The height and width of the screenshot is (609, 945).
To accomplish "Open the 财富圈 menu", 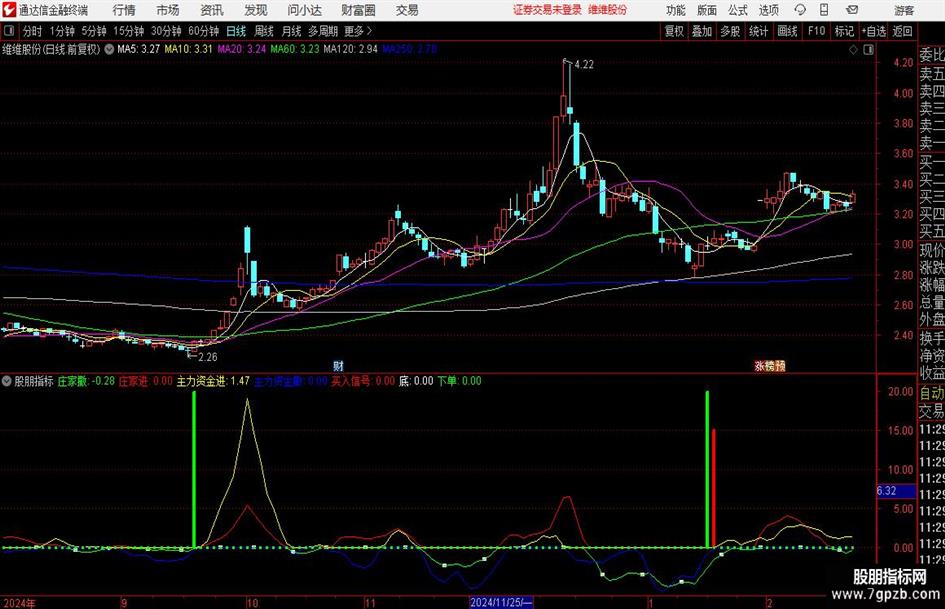I will click(x=358, y=10).
